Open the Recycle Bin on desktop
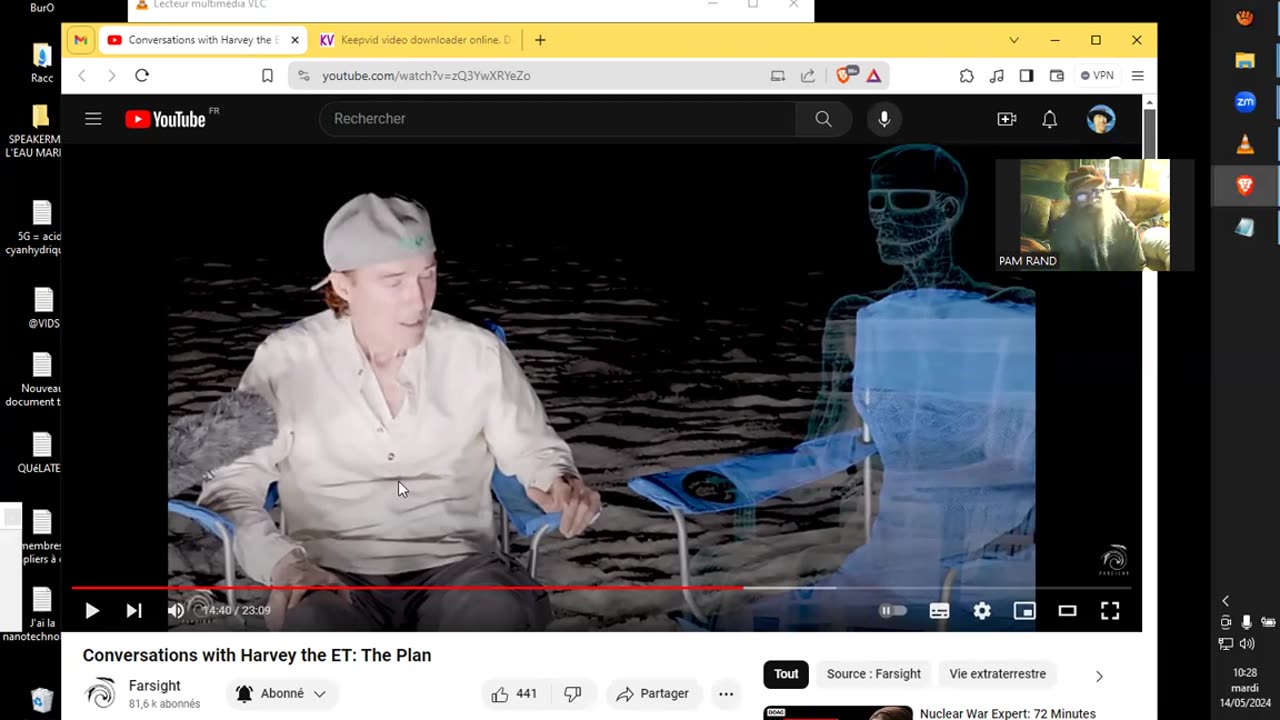The image size is (1280, 720). (42, 699)
